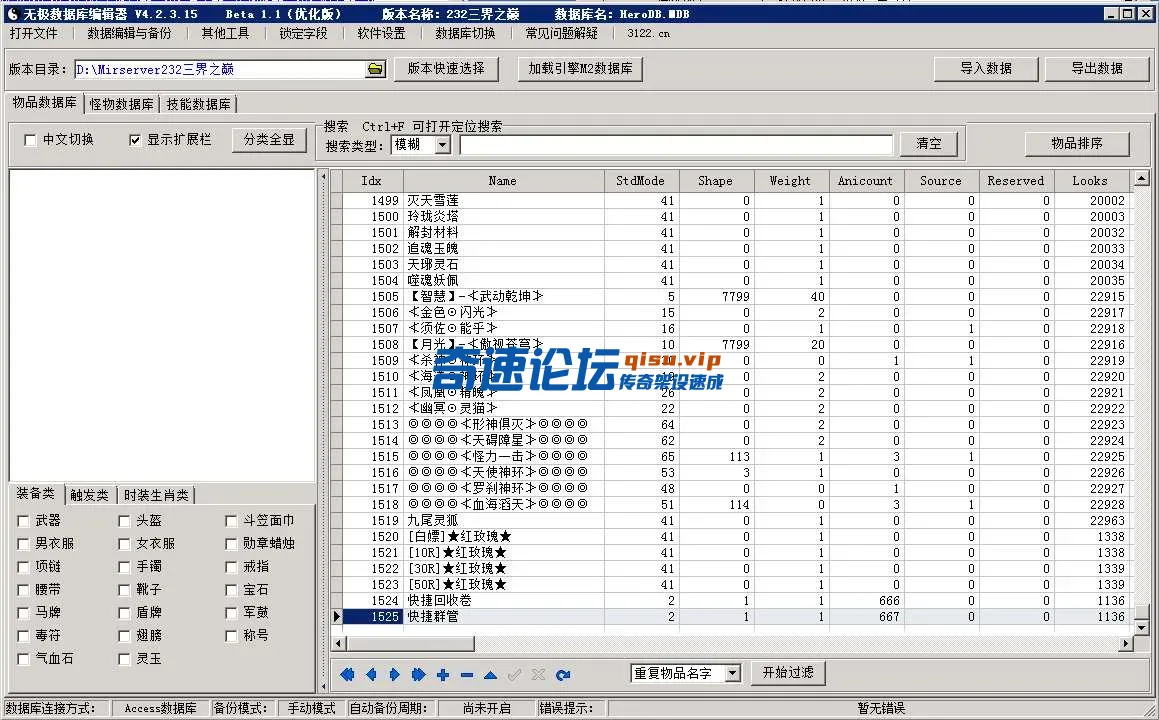Click 版本快速选择 button
The image size is (1159, 720).
pyautogui.click(x=446, y=69)
